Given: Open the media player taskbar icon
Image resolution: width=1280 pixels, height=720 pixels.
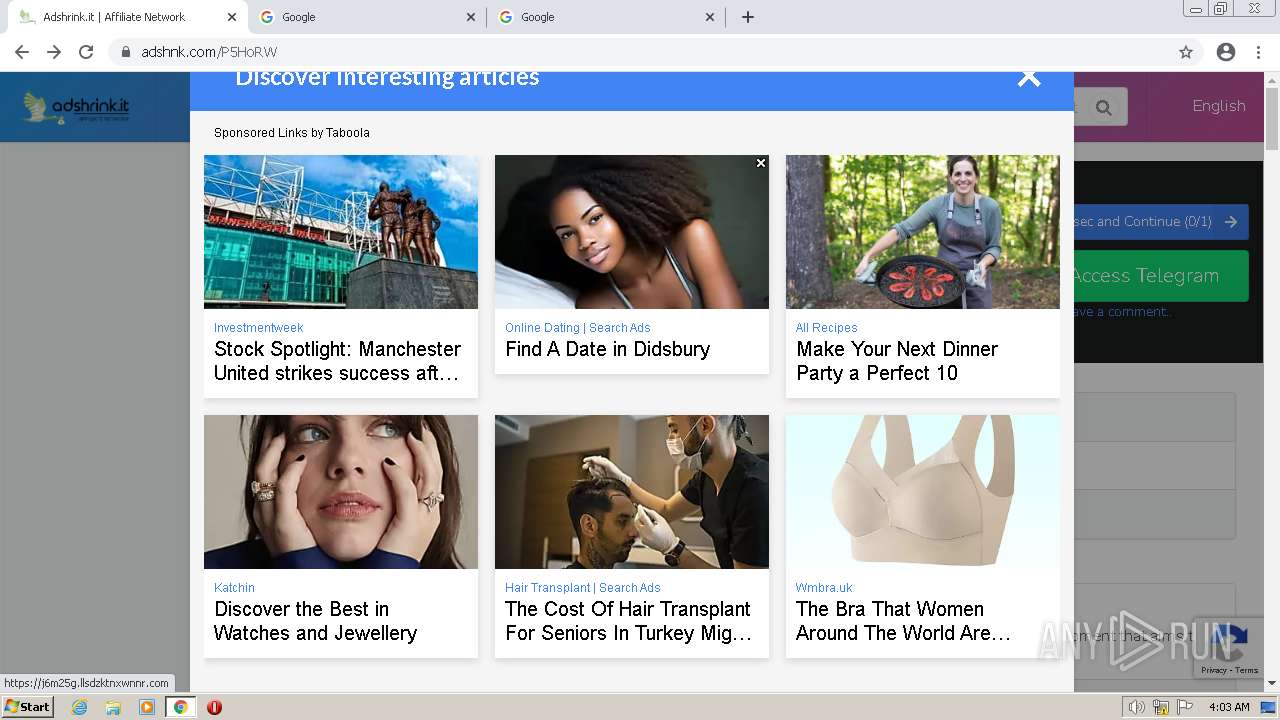Looking at the screenshot, I should (x=147, y=707).
